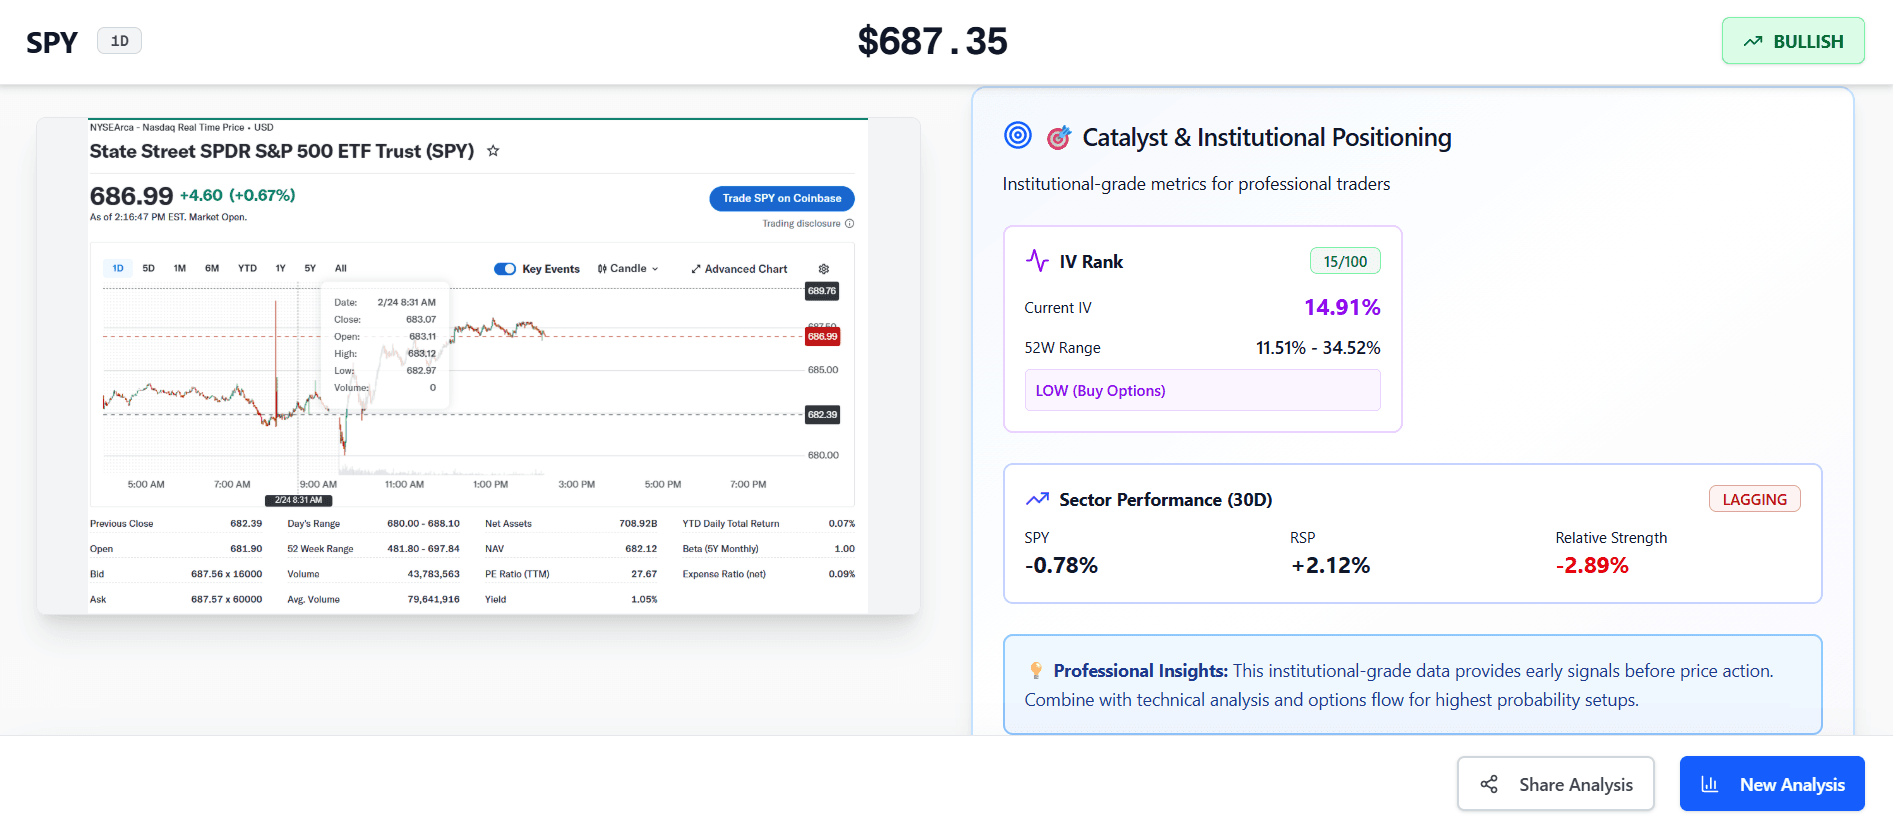Screen dimensions: 1893x827
Task: Open the chart settings gear
Action: tap(823, 268)
